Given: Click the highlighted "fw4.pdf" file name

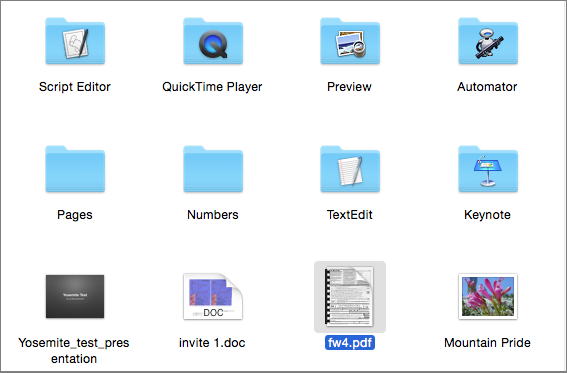Looking at the screenshot, I should click(350, 343).
